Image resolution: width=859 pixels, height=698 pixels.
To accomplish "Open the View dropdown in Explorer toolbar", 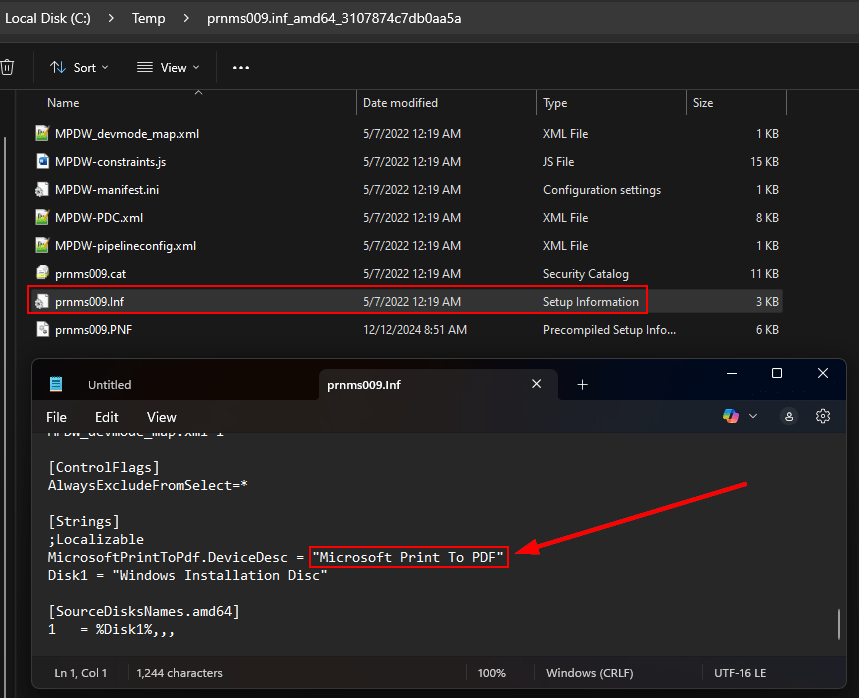I will point(168,67).
